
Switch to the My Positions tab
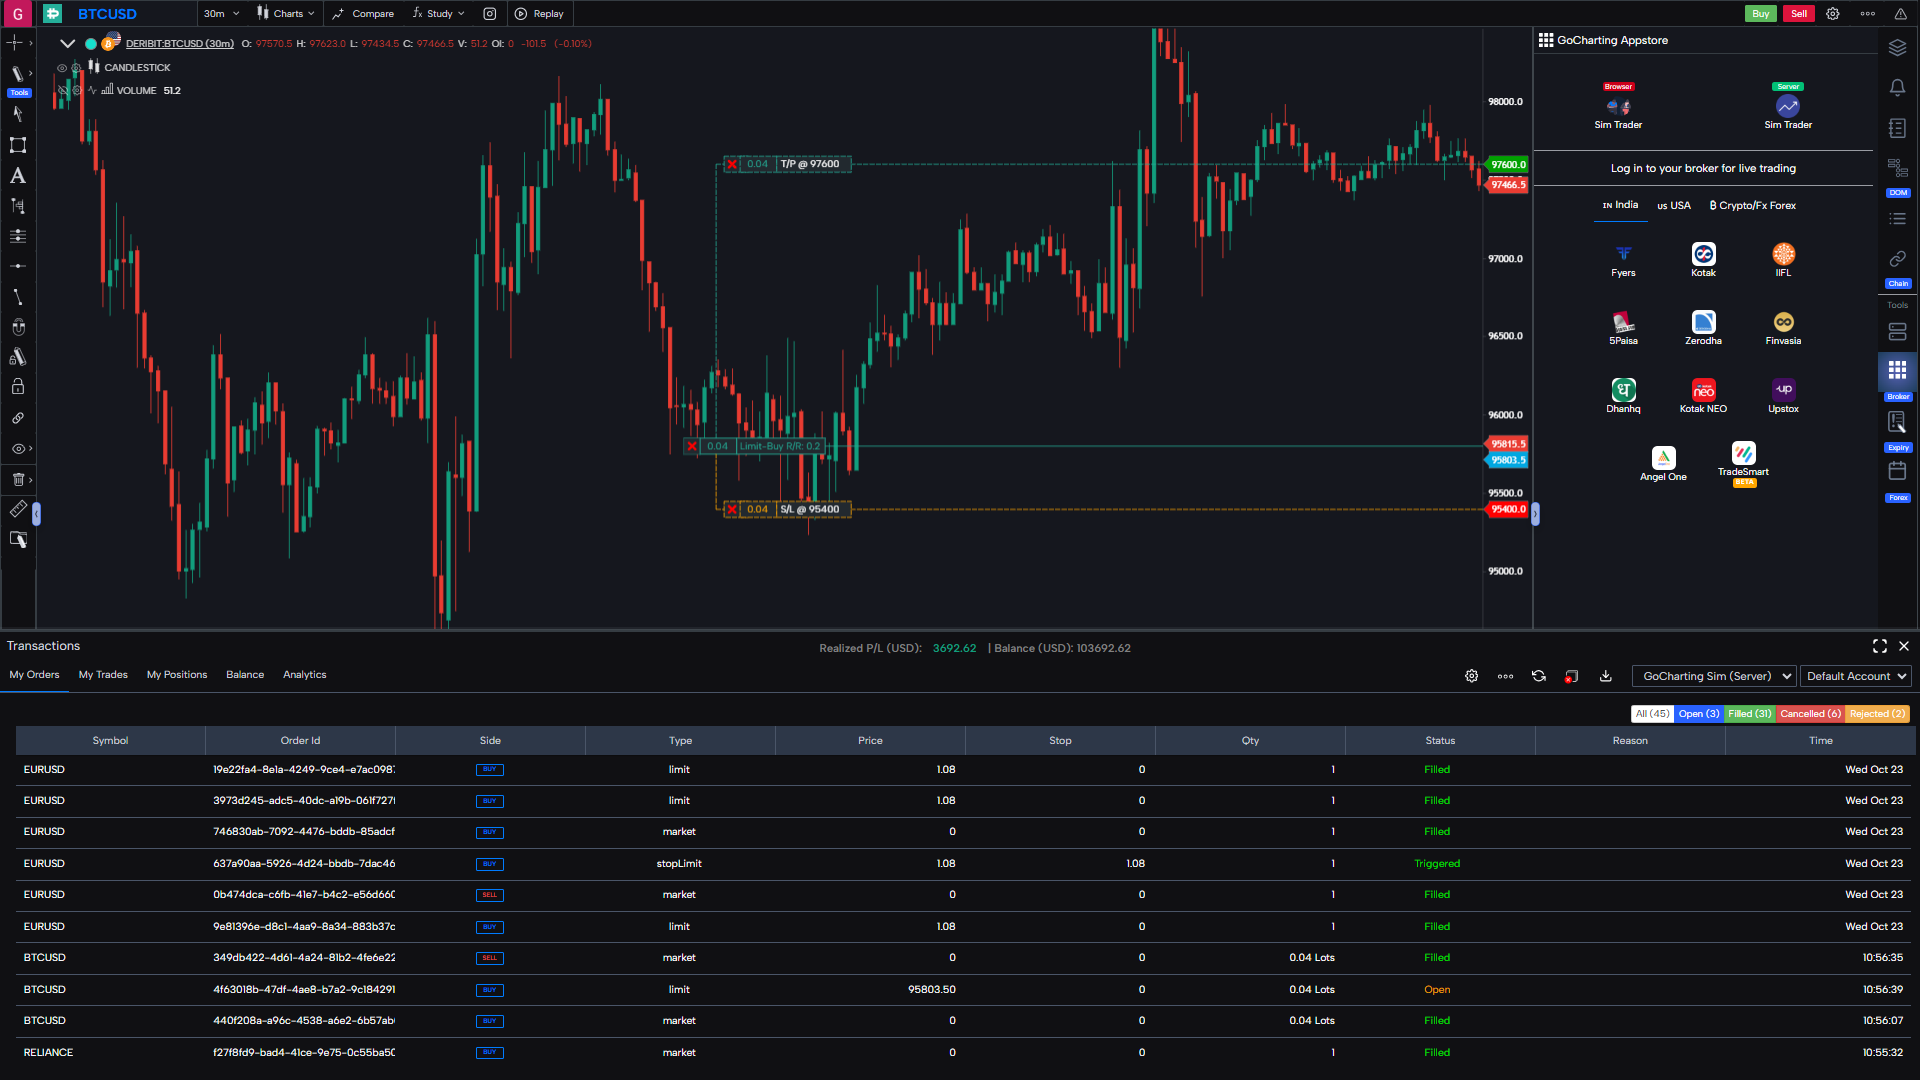(x=176, y=674)
